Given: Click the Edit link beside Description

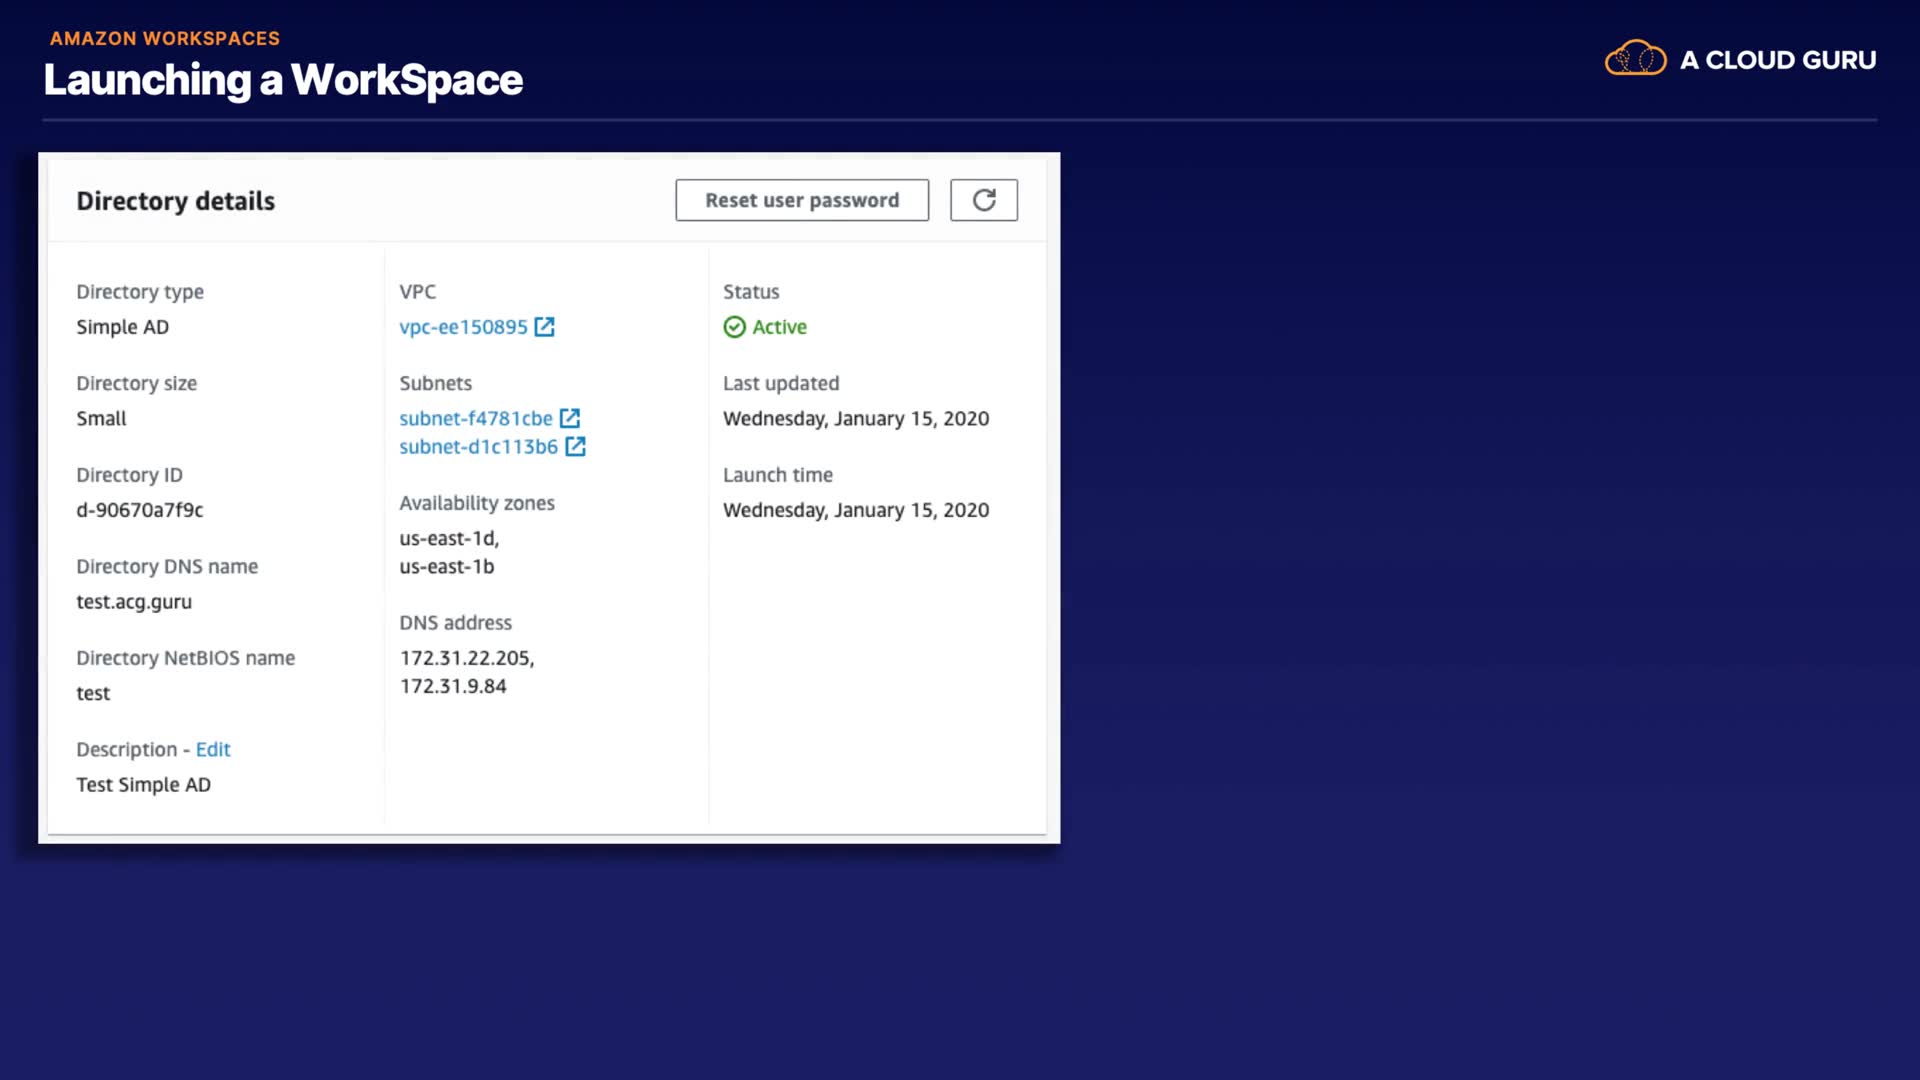Looking at the screenshot, I should pyautogui.click(x=213, y=749).
